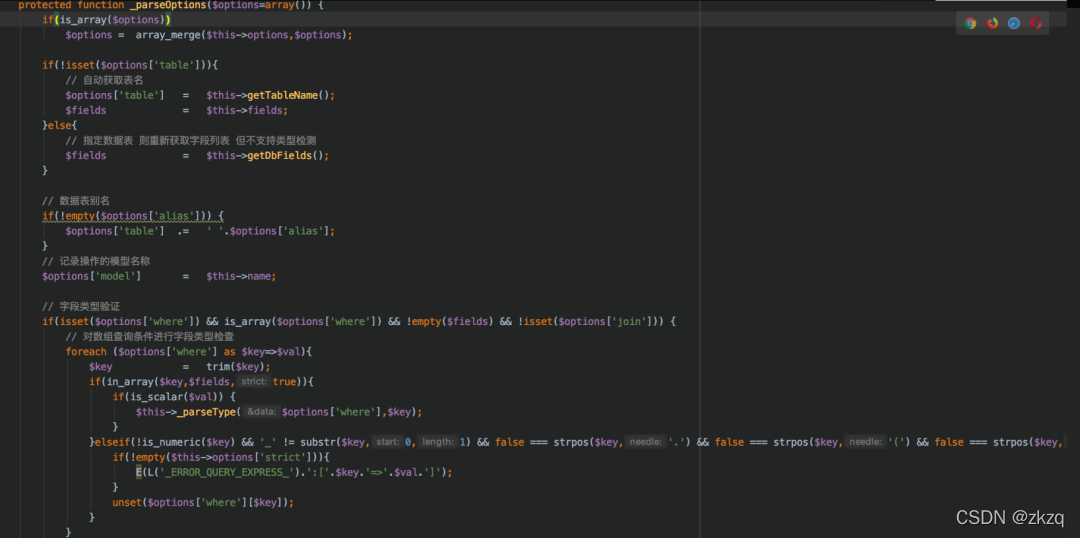This screenshot has width=1080, height=538.
Task: Click the needle: hint before '.'
Action: [x=645, y=442]
